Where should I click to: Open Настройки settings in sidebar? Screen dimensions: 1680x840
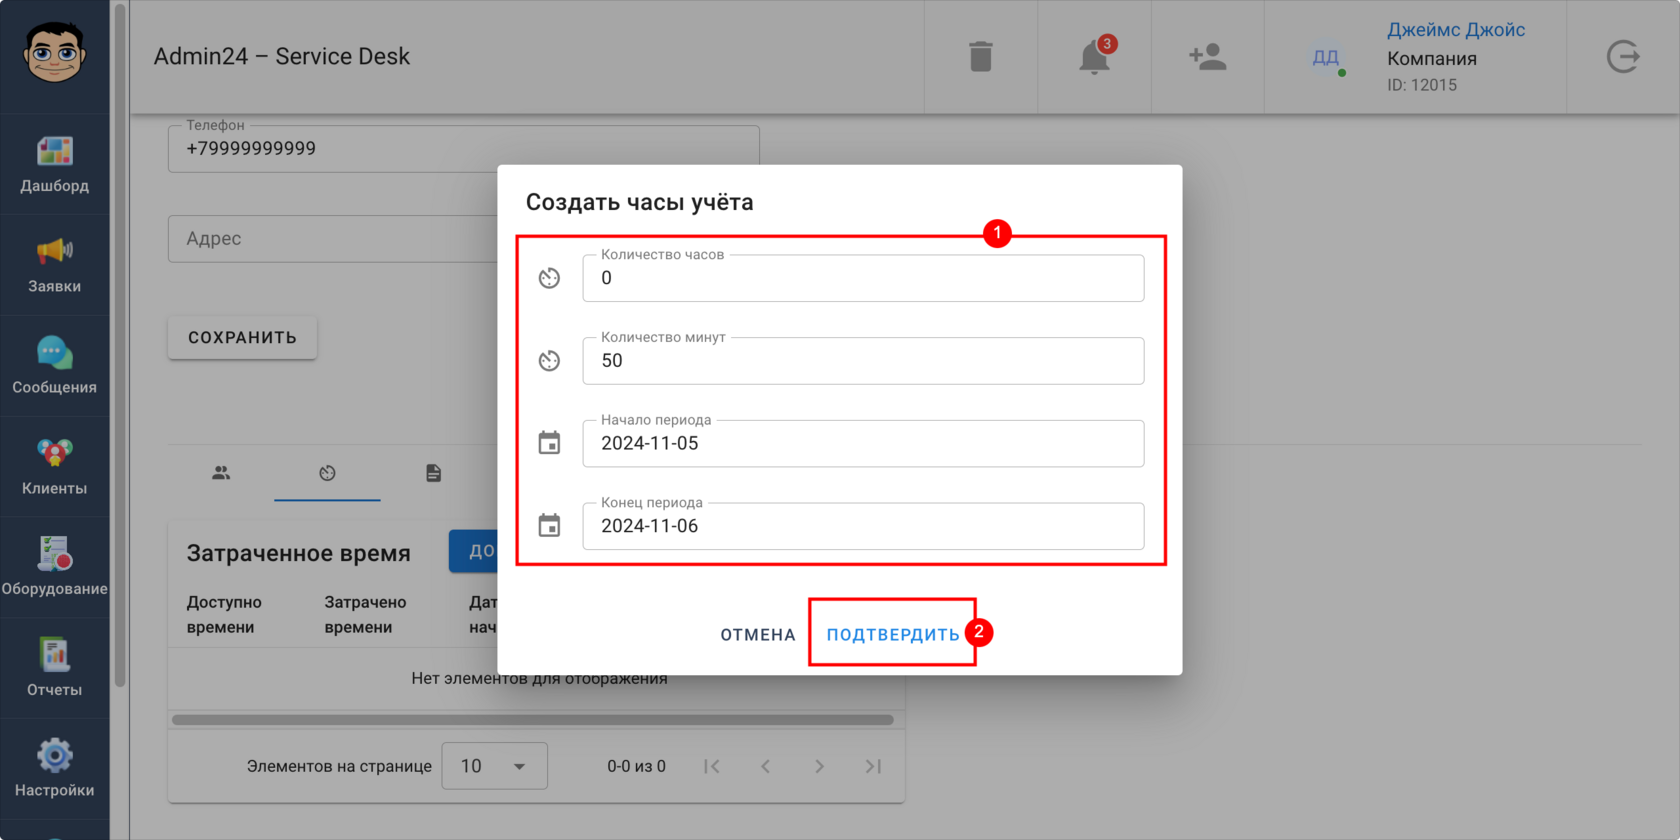point(55,769)
